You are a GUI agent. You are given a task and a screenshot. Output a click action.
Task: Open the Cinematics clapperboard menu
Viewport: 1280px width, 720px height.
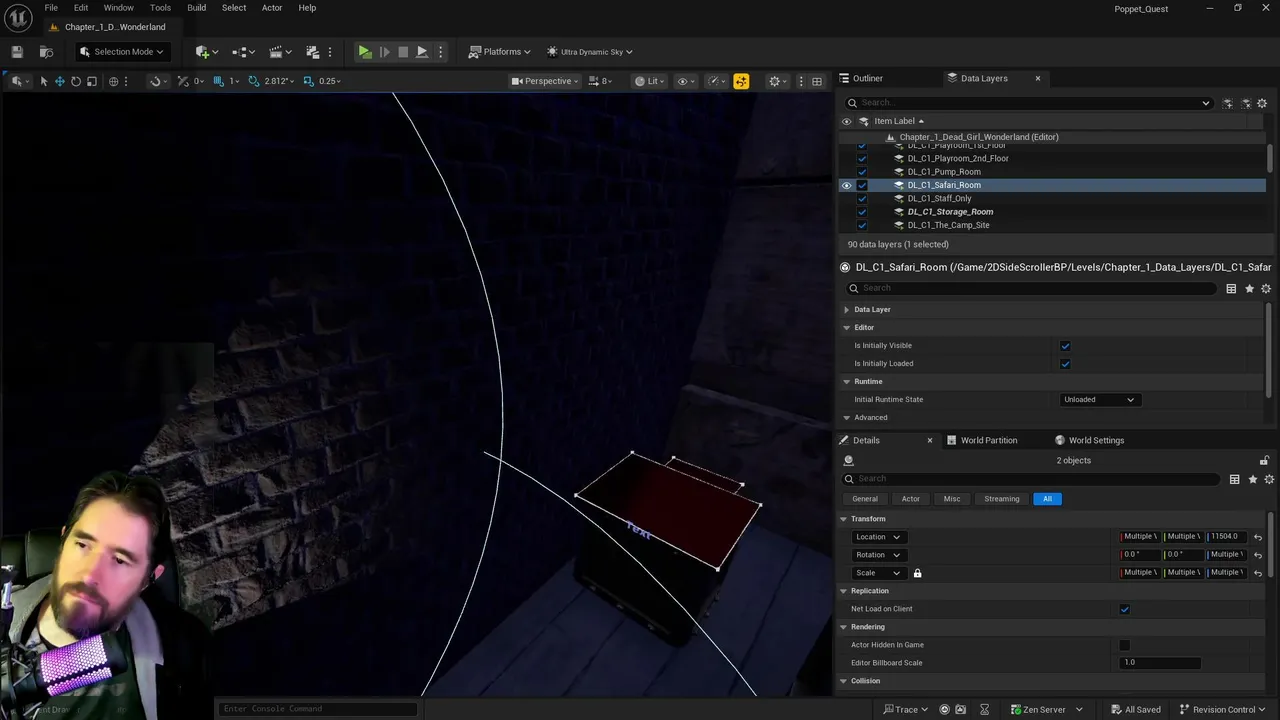tap(280, 52)
